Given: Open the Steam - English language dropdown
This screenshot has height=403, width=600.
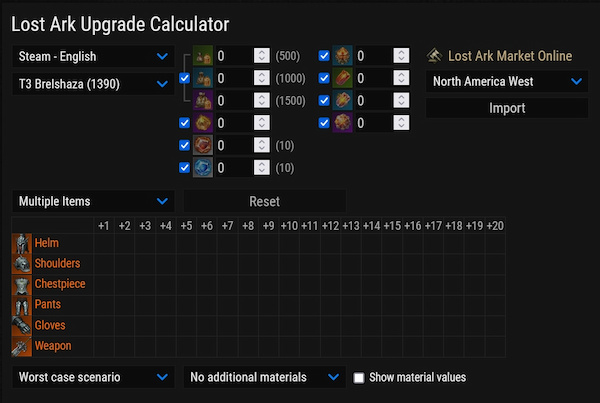Looking at the screenshot, I should tap(94, 57).
